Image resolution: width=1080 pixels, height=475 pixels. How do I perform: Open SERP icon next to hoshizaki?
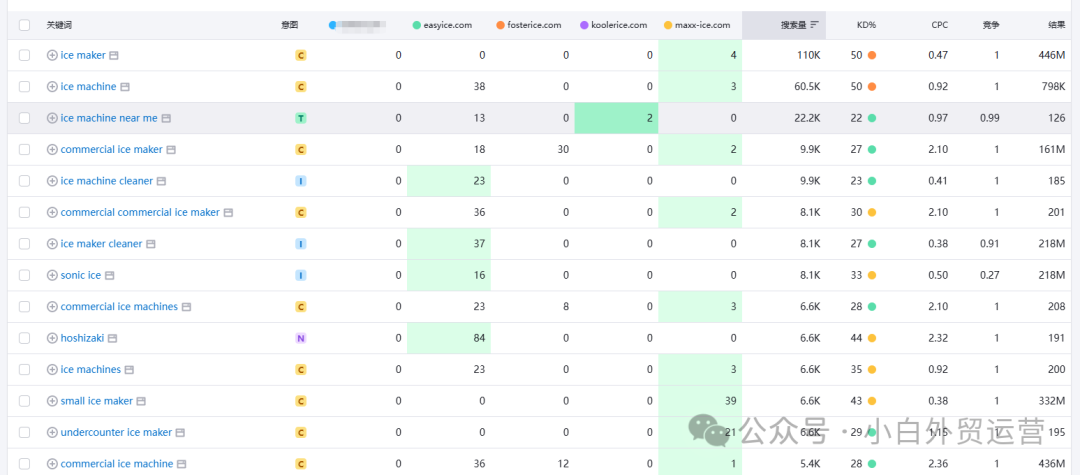pyautogui.click(x=112, y=338)
